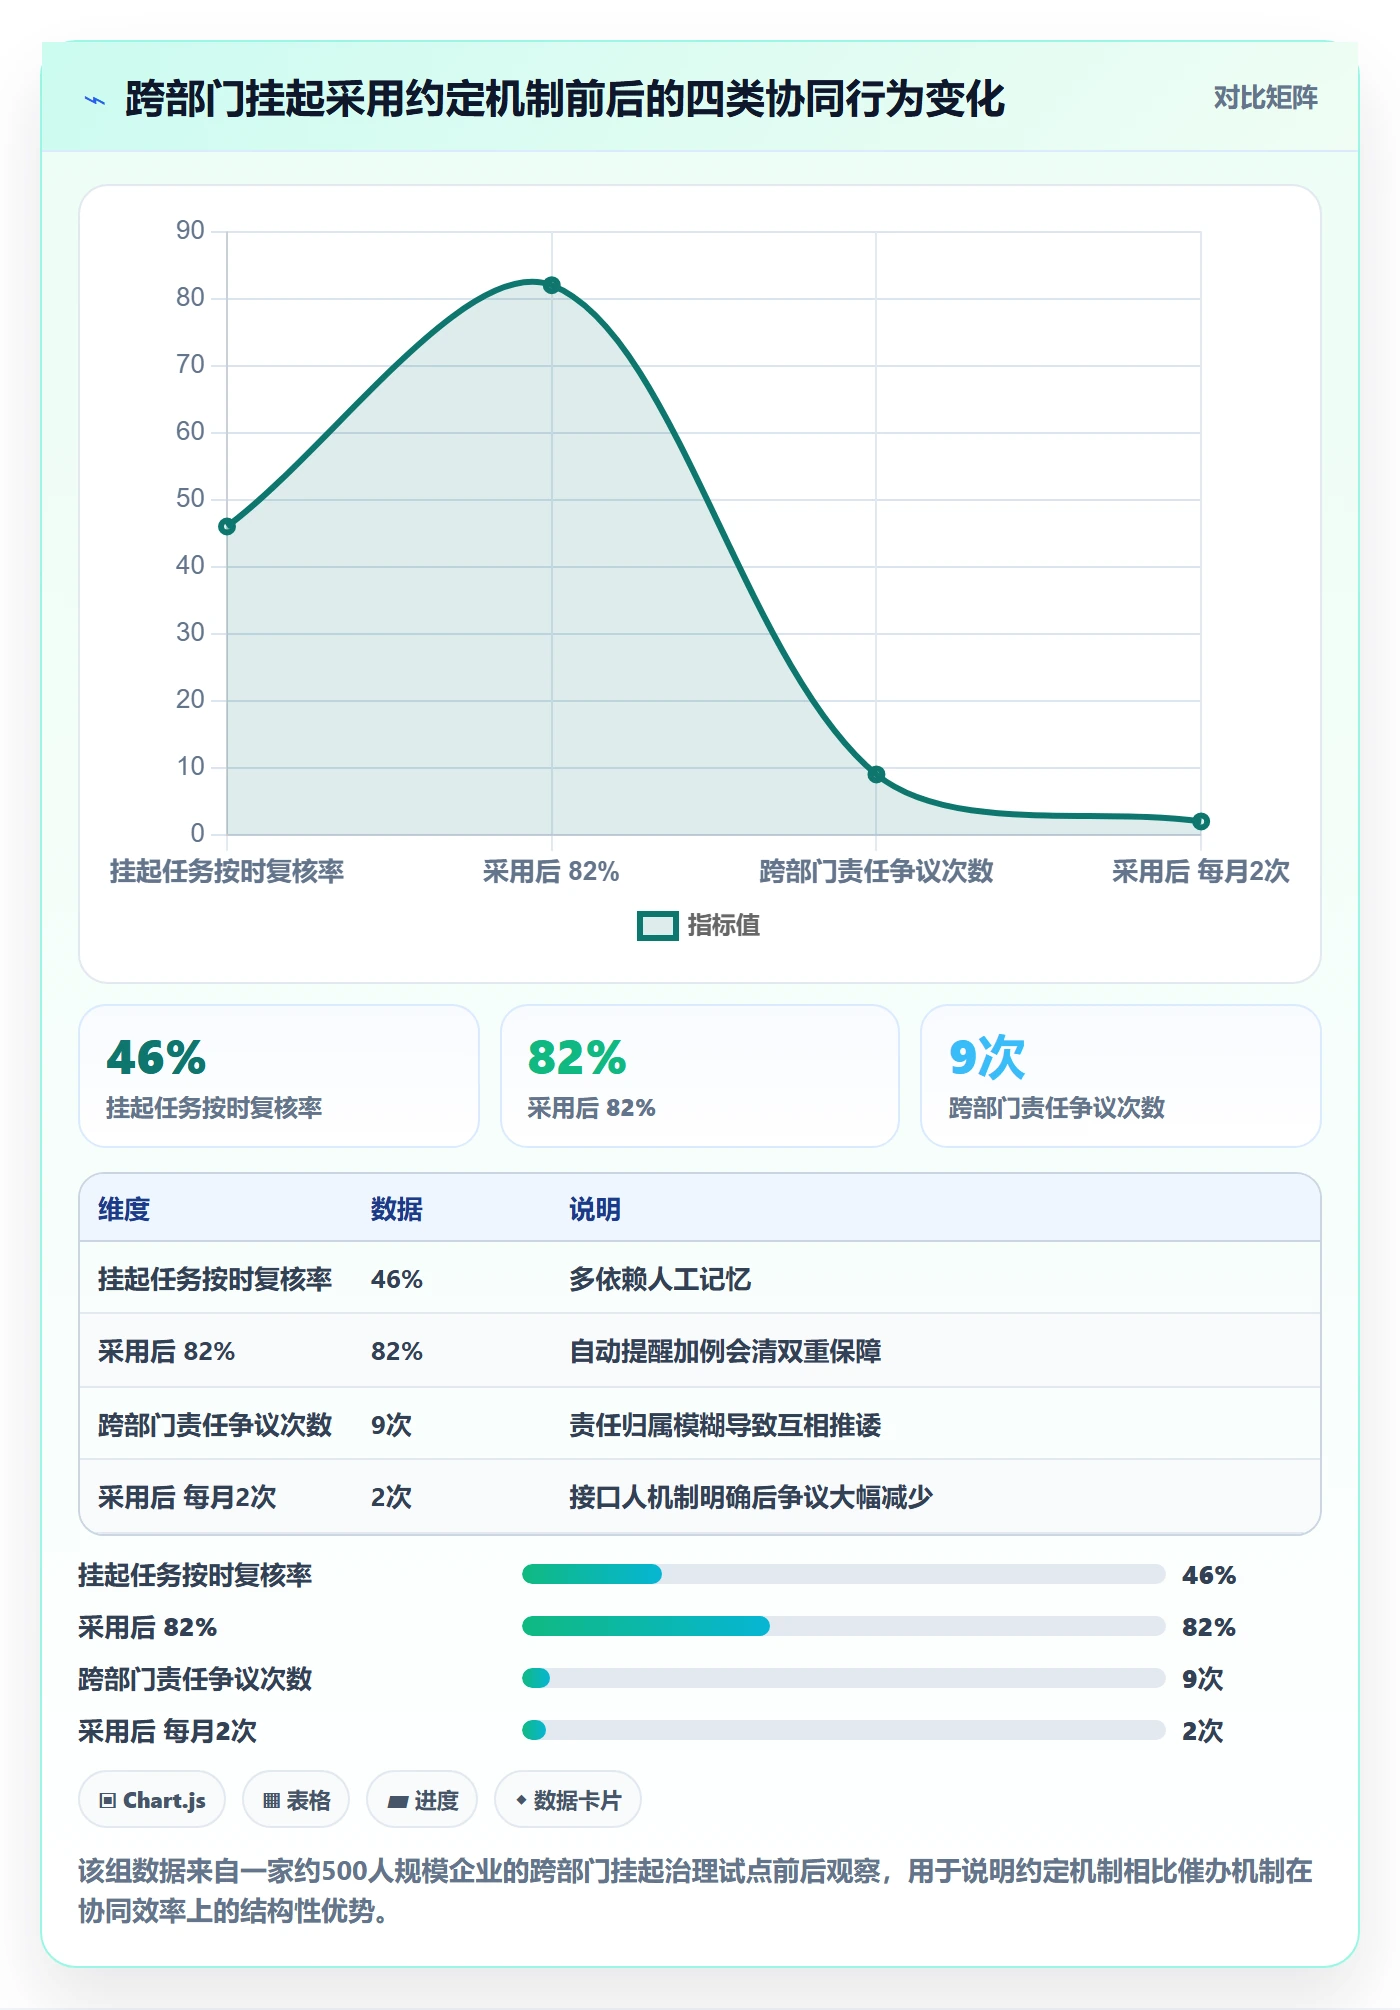This screenshot has height=2010, width=1400.
Task: Click the grid icon in 表格 tag
Action: click(271, 1801)
